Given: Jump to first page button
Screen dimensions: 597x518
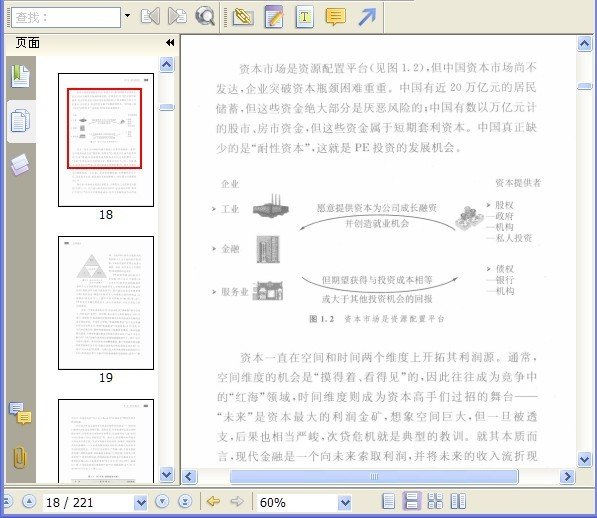Looking at the screenshot, I should click(7, 502).
